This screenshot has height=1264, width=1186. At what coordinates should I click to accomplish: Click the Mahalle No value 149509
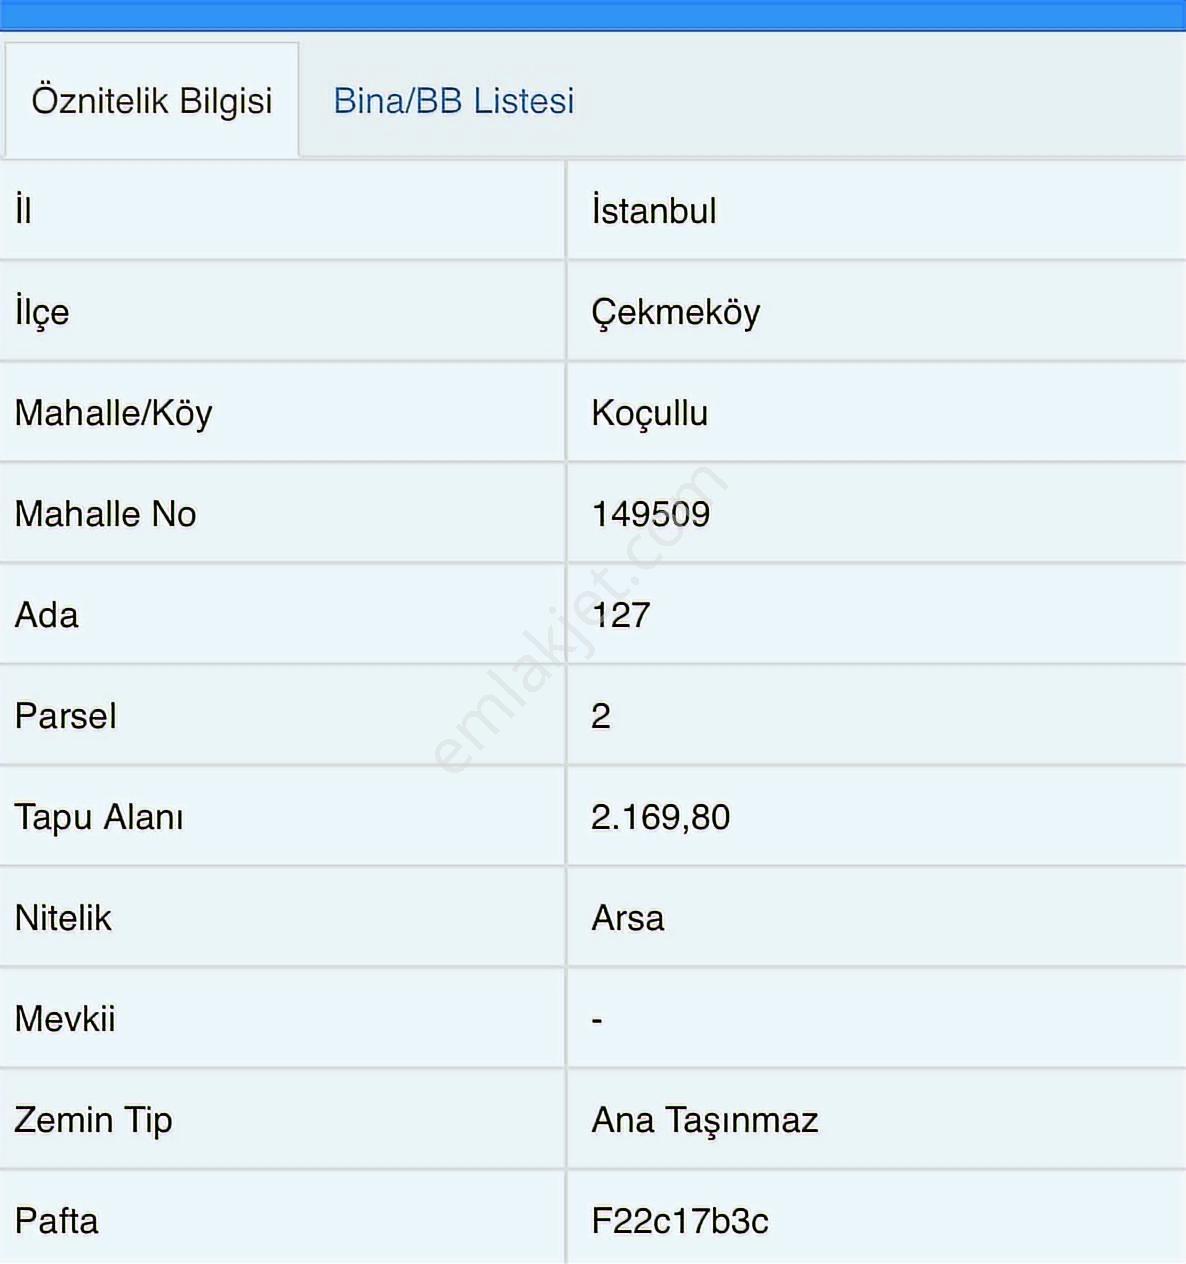[x=651, y=514]
